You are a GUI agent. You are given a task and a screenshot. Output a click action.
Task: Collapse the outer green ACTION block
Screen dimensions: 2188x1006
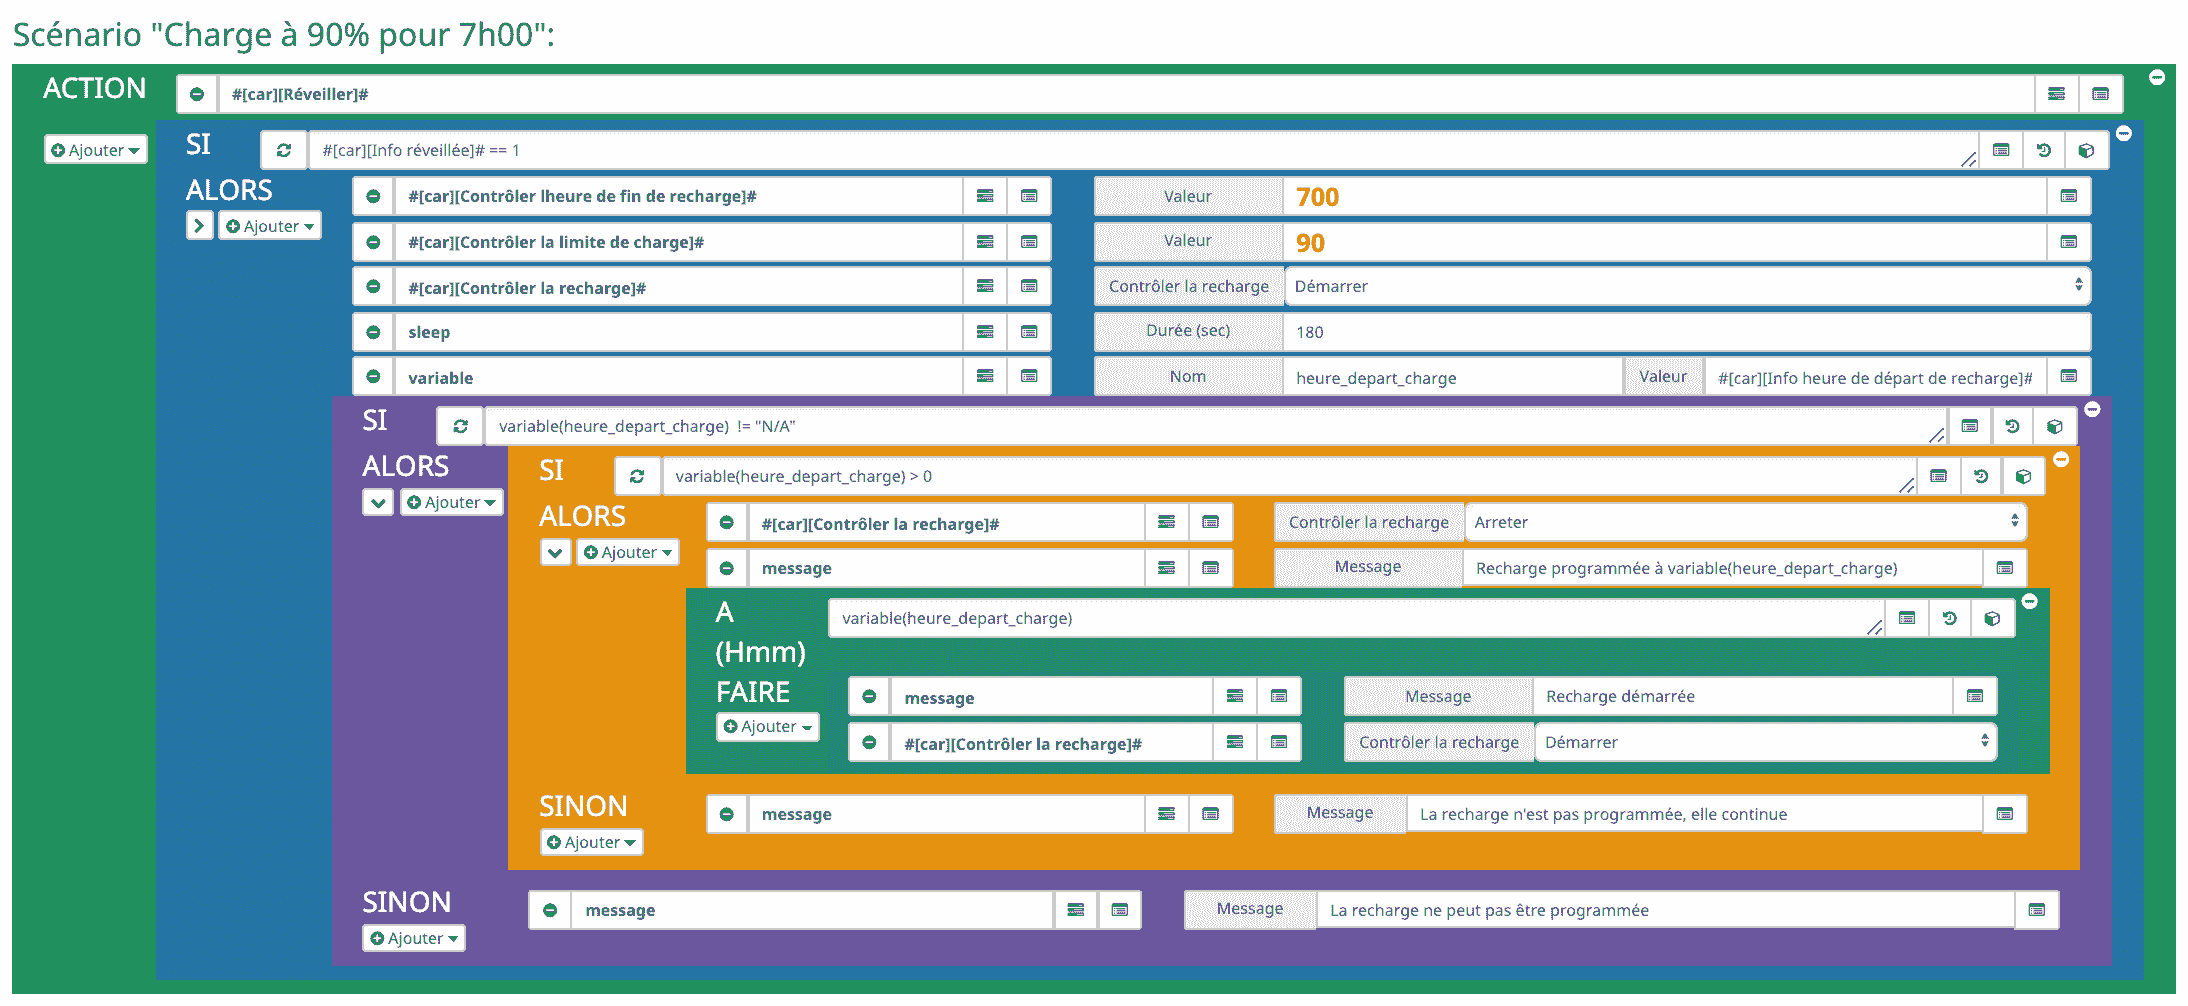click(2157, 77)
